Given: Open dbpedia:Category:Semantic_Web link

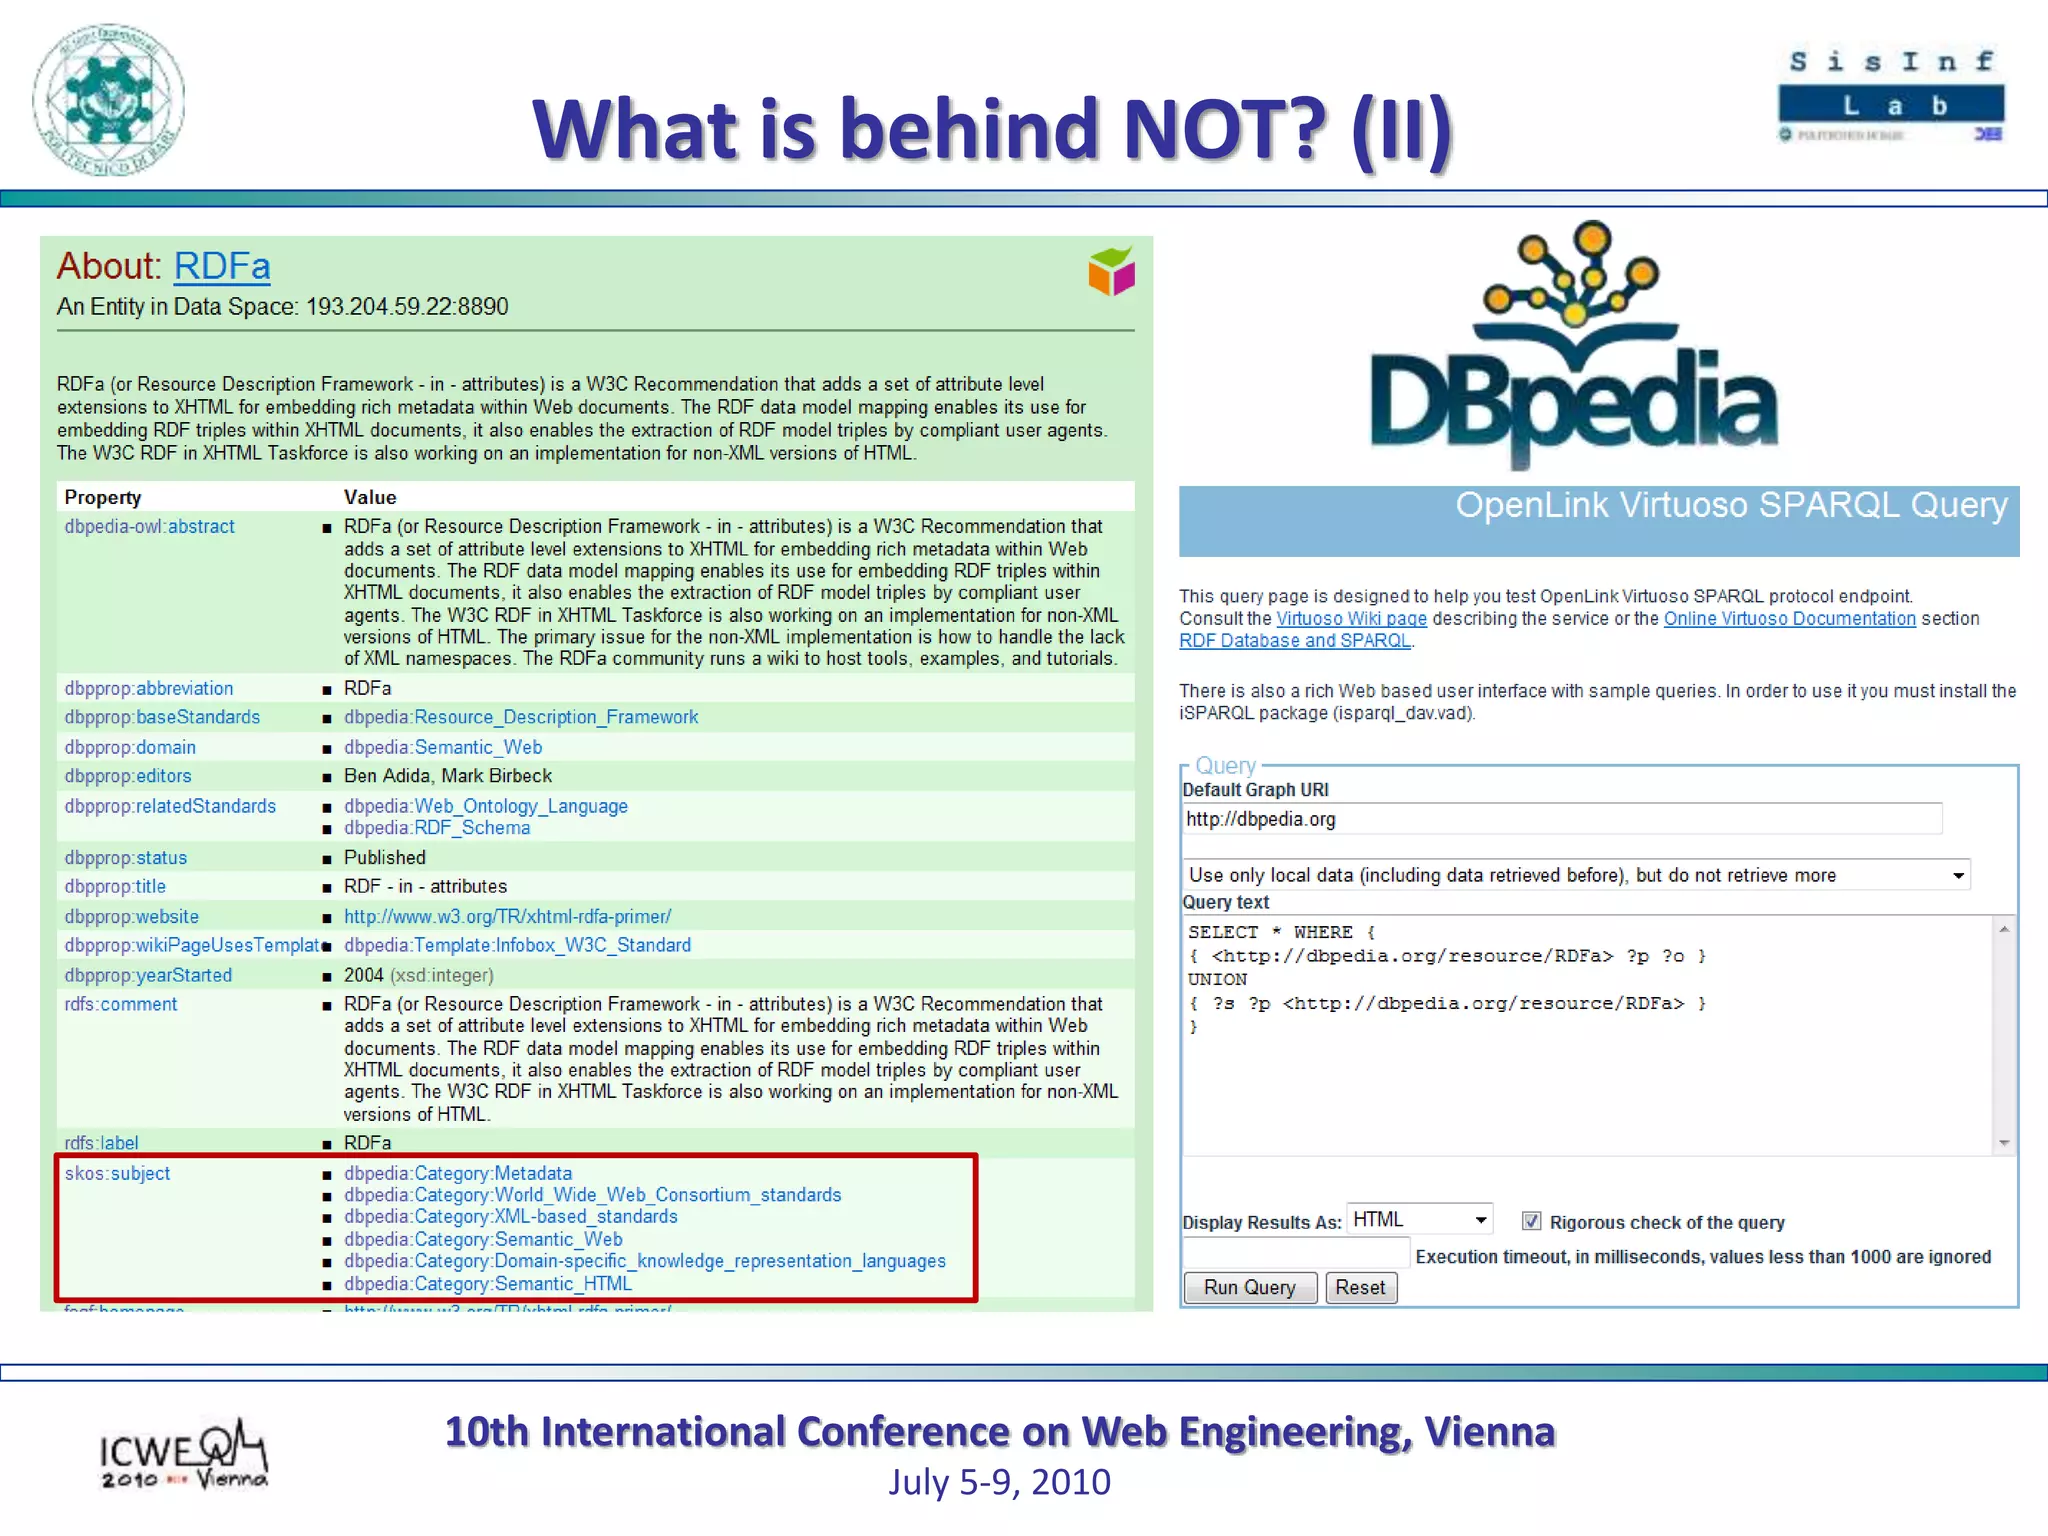Looking at the screenshot, I should [x=484, y=1240].
